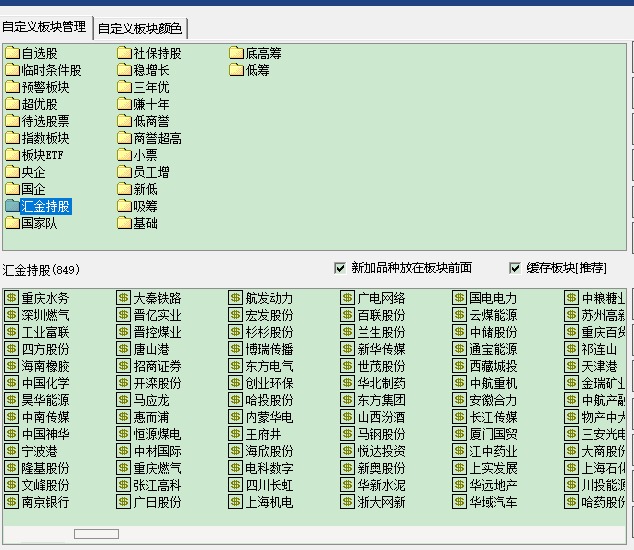Open the 底高筹 folder icon

tap(237, 53)
